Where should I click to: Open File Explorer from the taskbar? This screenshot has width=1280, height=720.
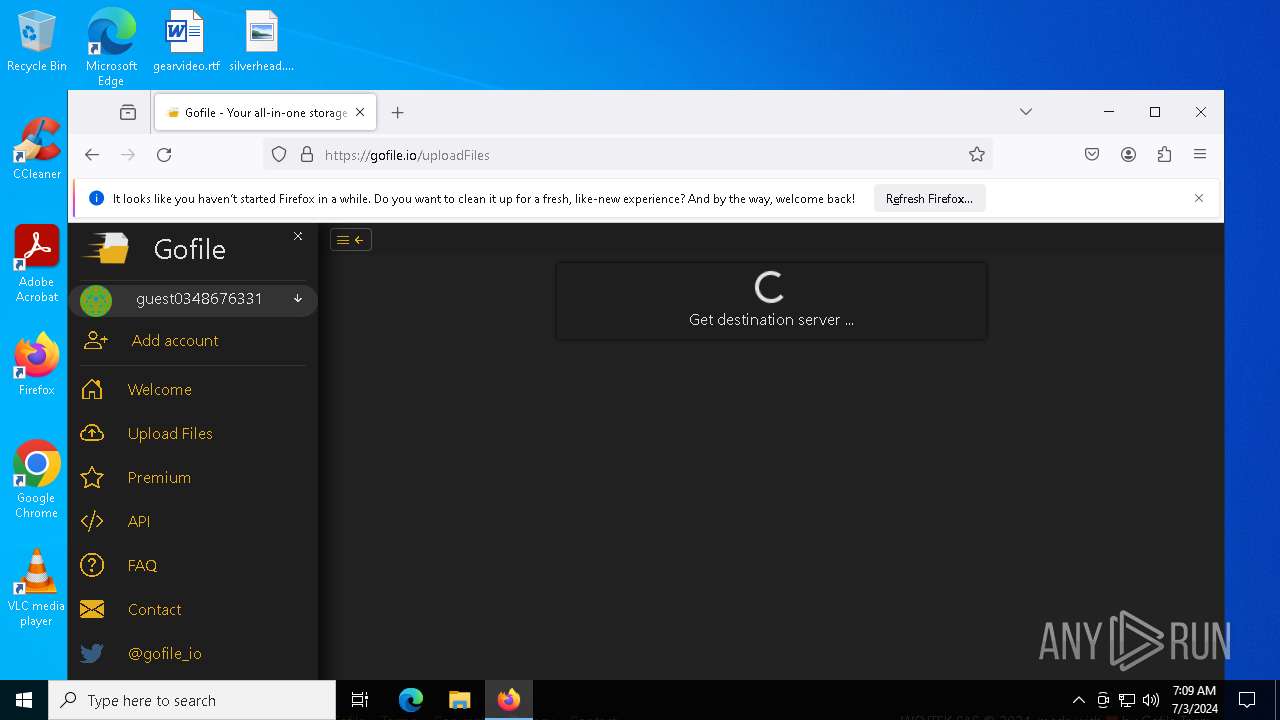tap(459, 700)
